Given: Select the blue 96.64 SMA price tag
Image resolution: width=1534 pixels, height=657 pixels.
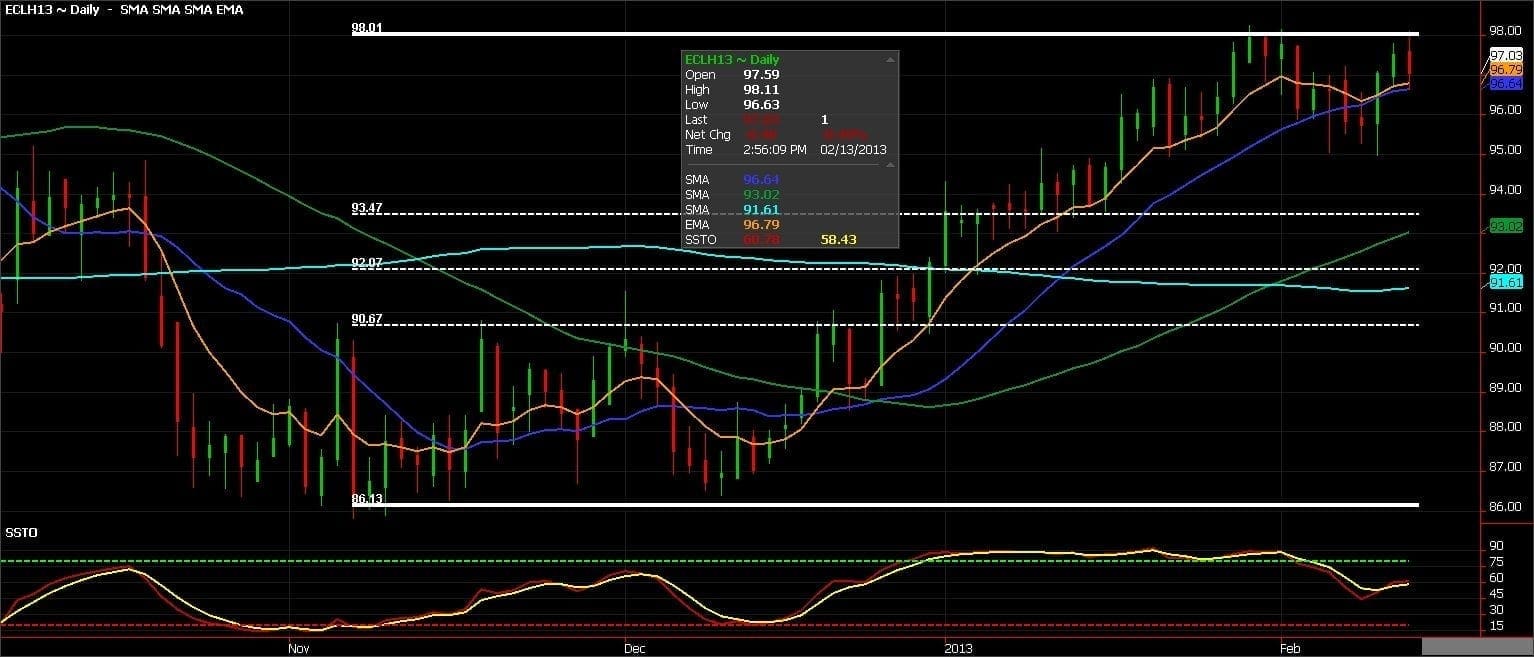Looking at the screenshot, I should click(1505, 84).
